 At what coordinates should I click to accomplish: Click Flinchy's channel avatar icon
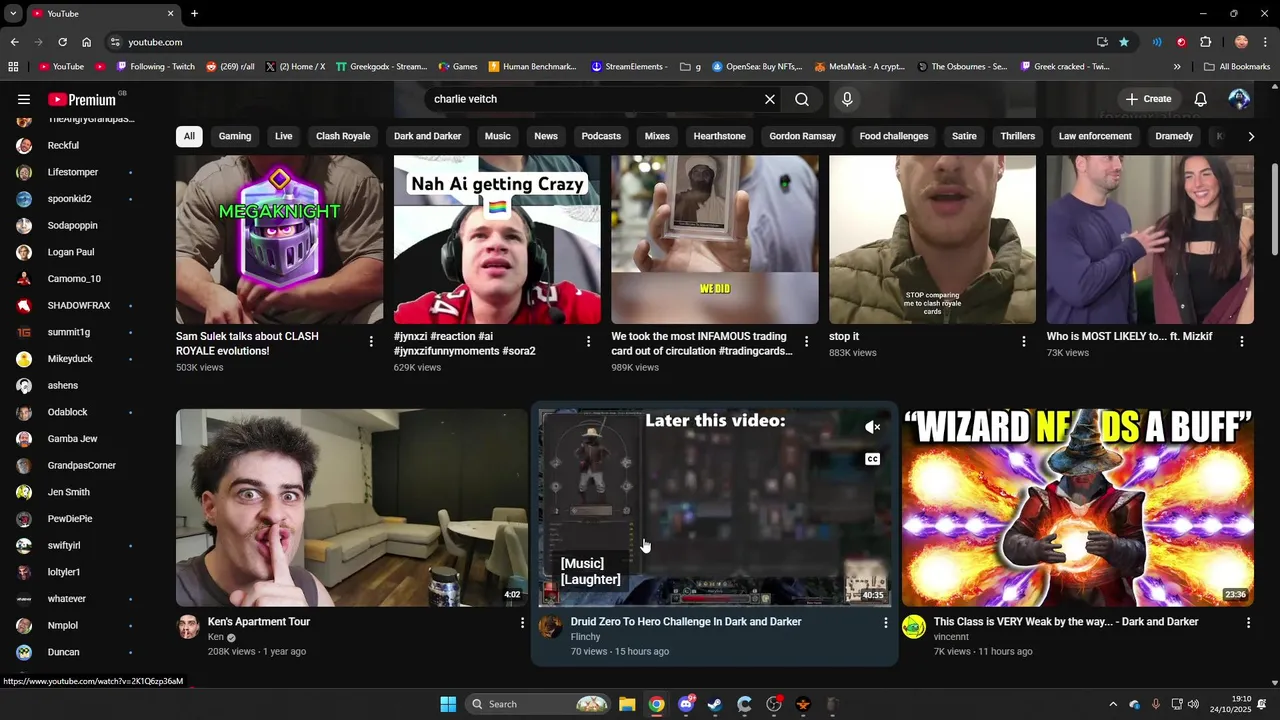551,627
